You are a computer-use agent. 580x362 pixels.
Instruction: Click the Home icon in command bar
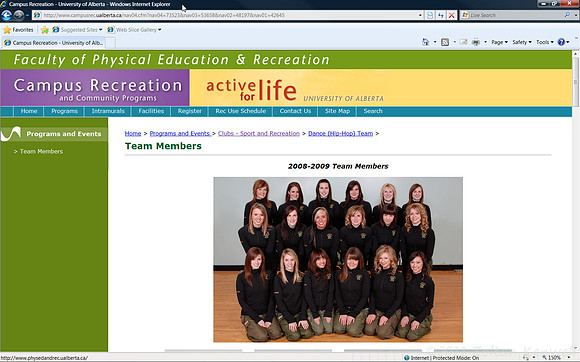pyautogui.click(x=425, y=42)
